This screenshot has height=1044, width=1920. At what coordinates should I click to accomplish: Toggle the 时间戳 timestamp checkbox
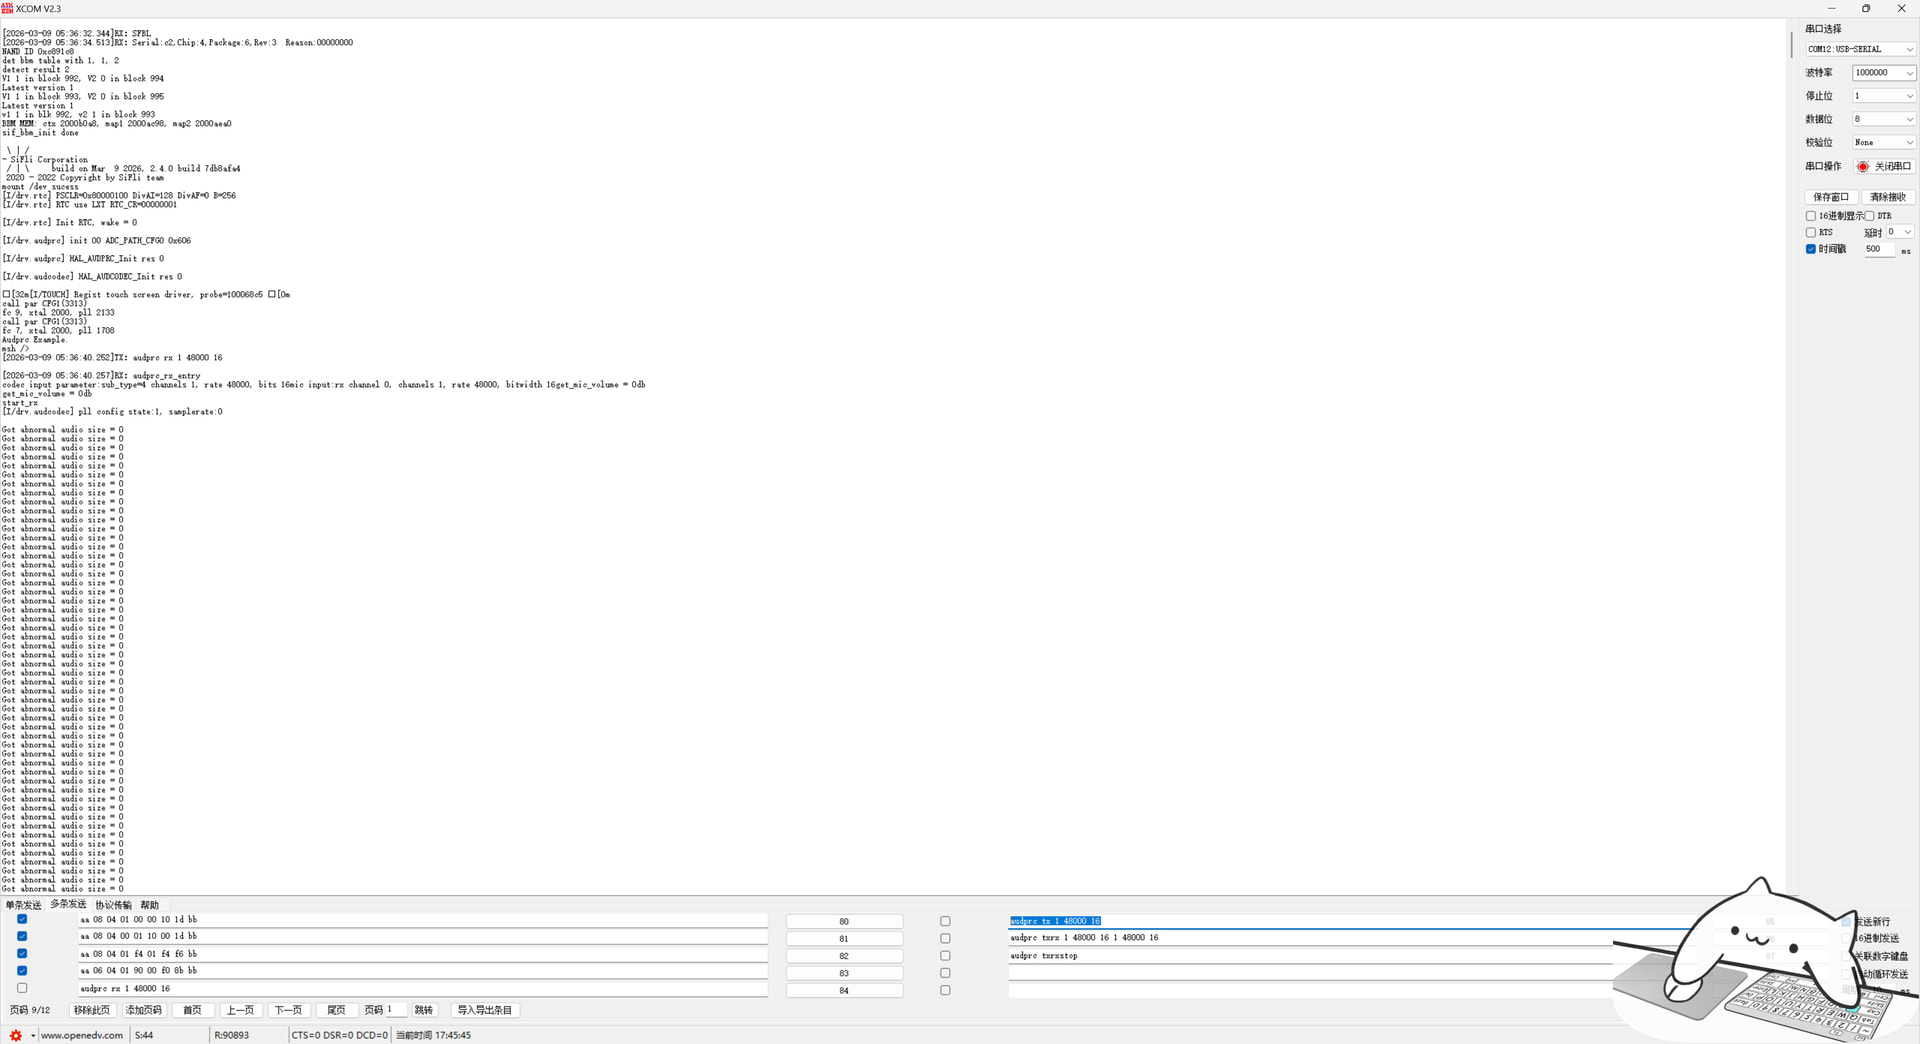(1811, 249)
